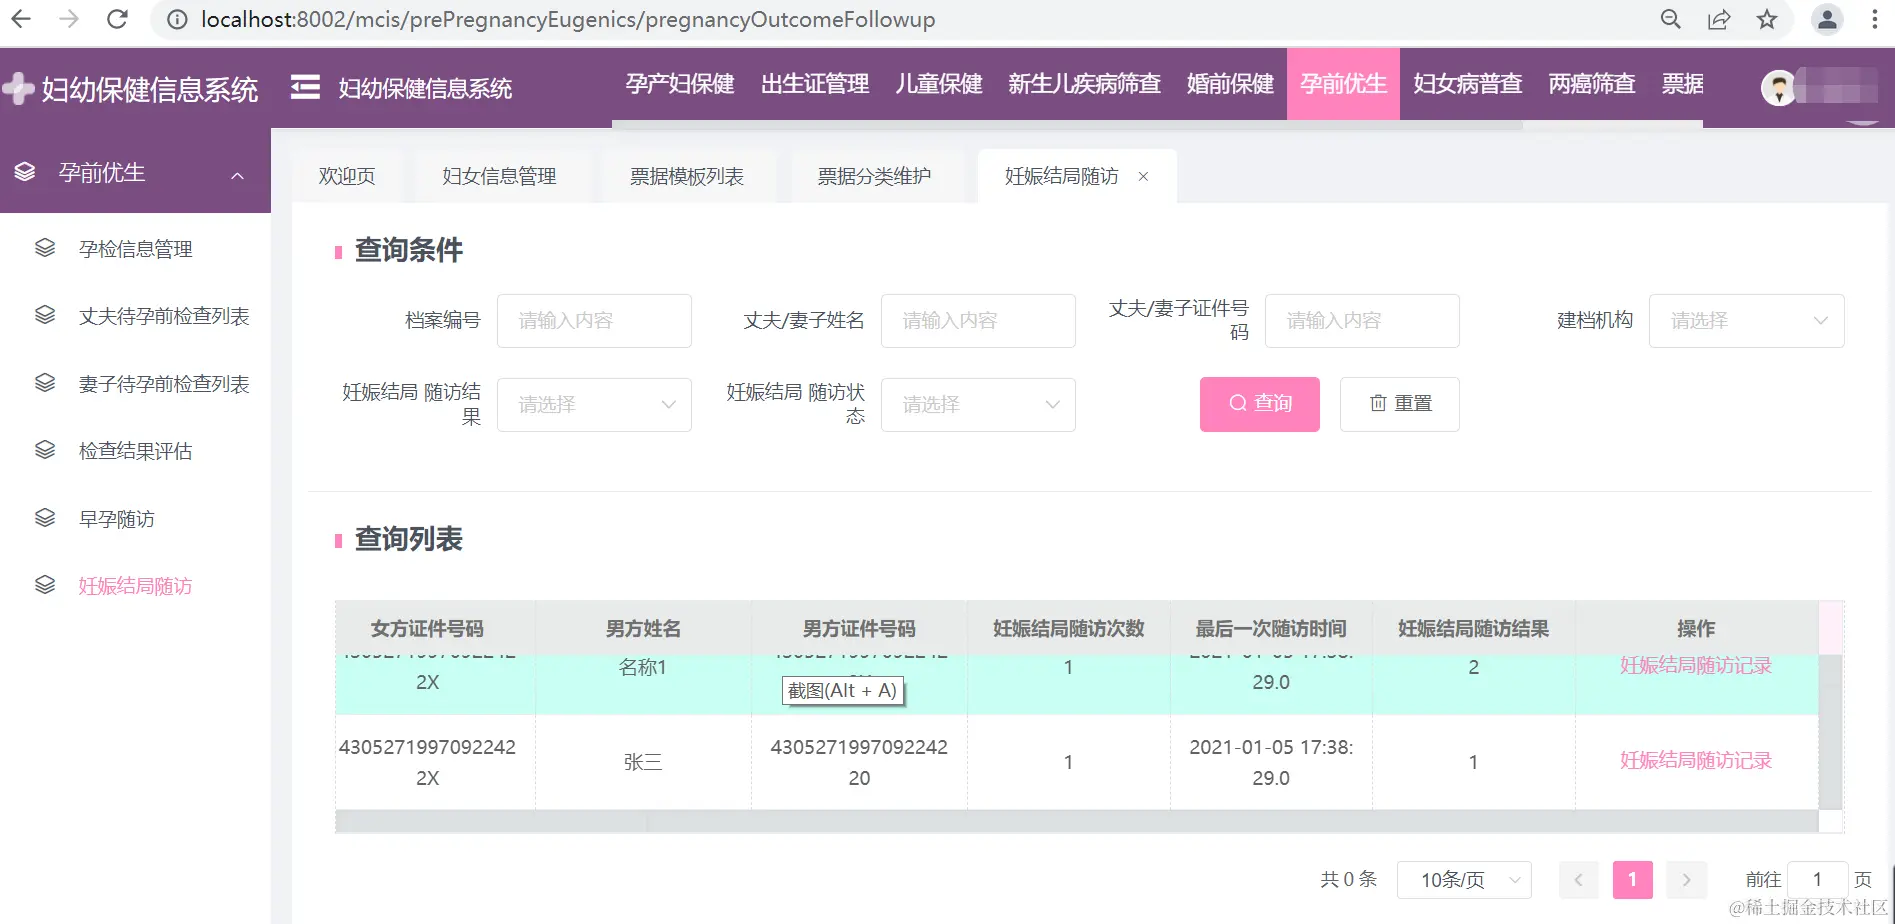The height and width of the screenshot is (924, 1895).
Task: Reload the page with refresh icon
Action: point(117,19)
